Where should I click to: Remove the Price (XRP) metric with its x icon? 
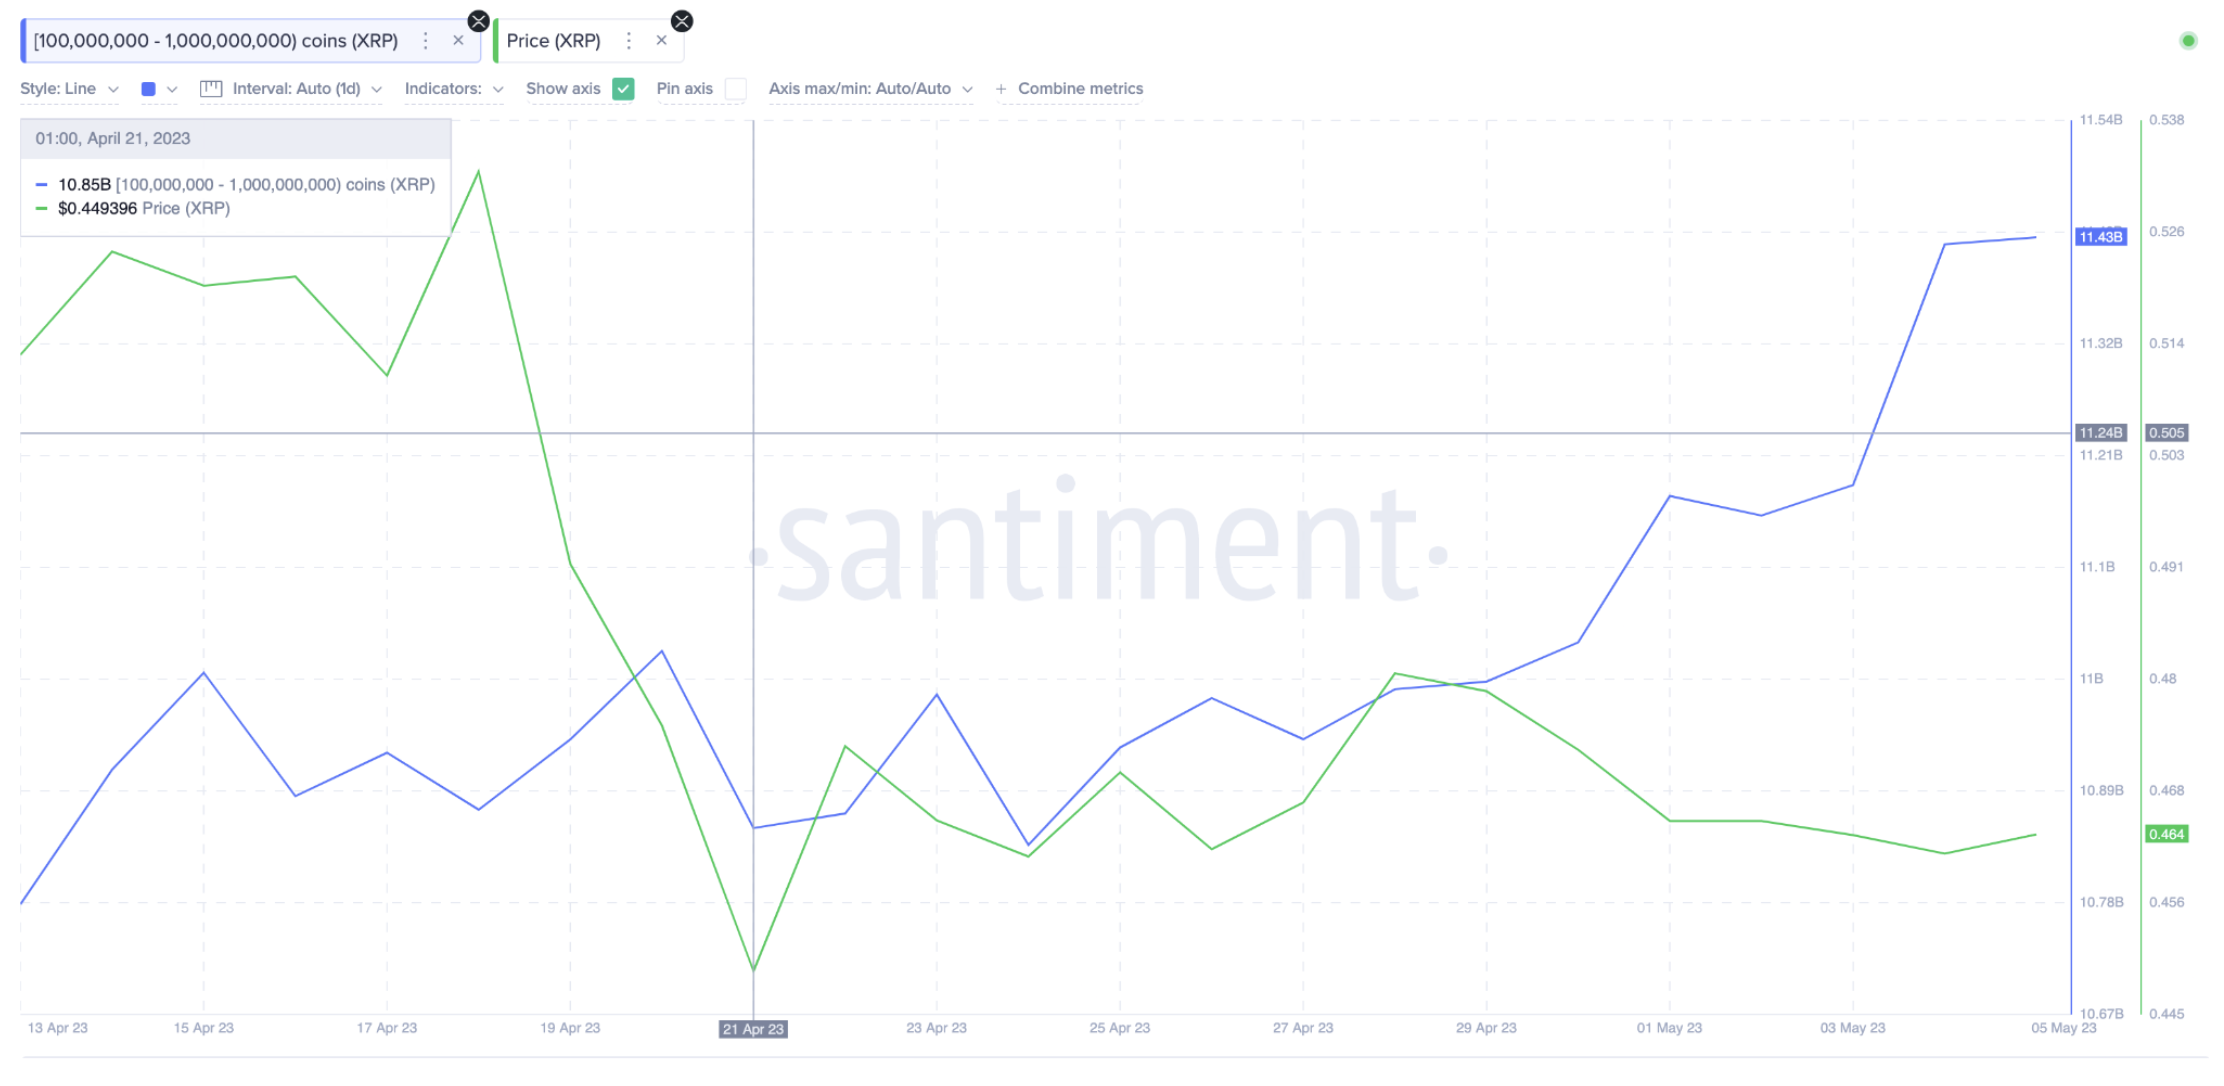(661, 41)
